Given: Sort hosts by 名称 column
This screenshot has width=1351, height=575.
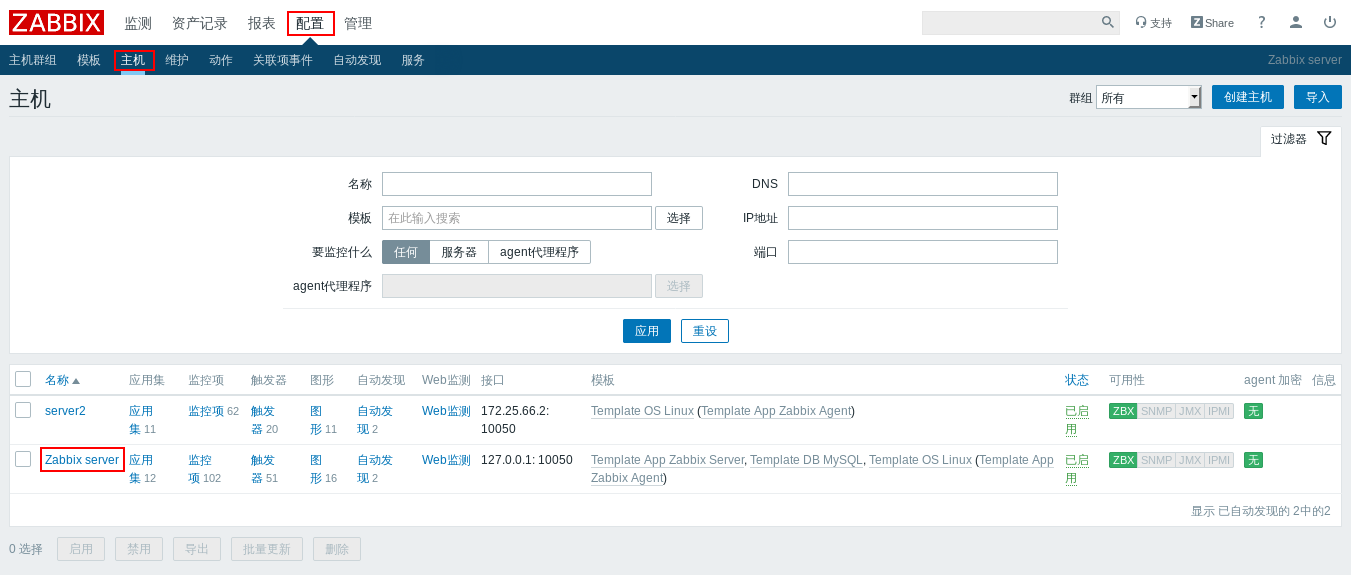Looking at the screenshot, I should pos(62,380).
